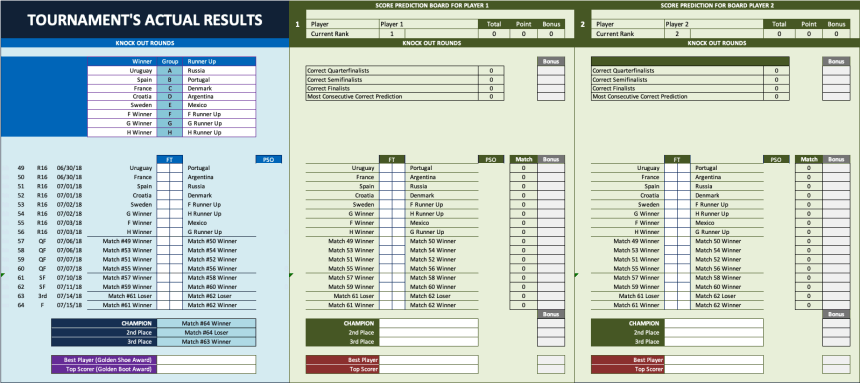Click Croatia's FT score cell on Player 2's board
The height and width of the screenshot is (383, 860).
point(671,195)
